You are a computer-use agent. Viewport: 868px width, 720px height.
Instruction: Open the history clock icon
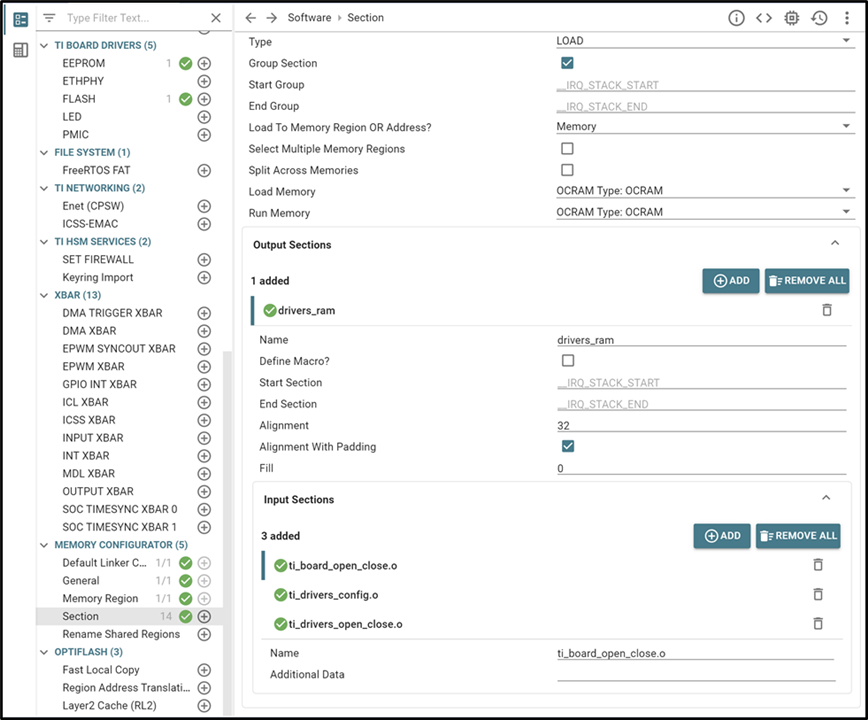click(x=819, y=18)
